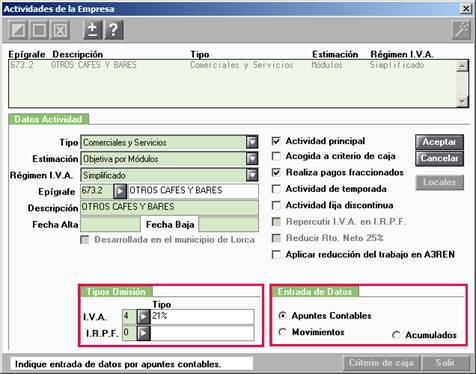
Task: Select Acumulados radio button
Action: pyautogui.click(x=396, y=335)
